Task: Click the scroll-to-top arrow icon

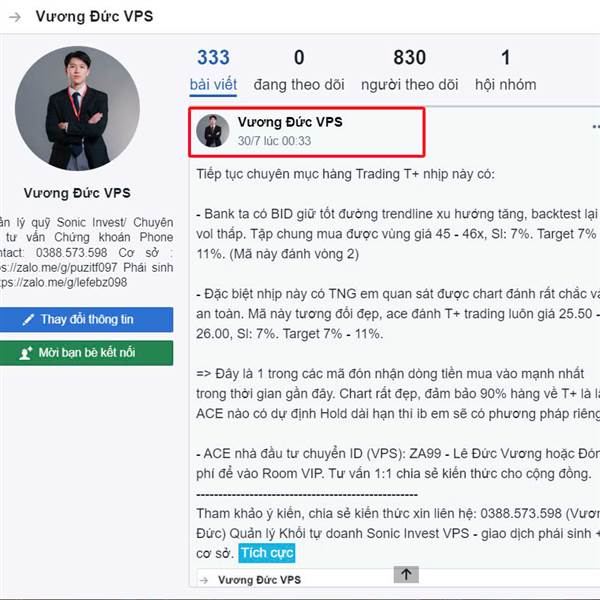Action: tap(406, 574)
